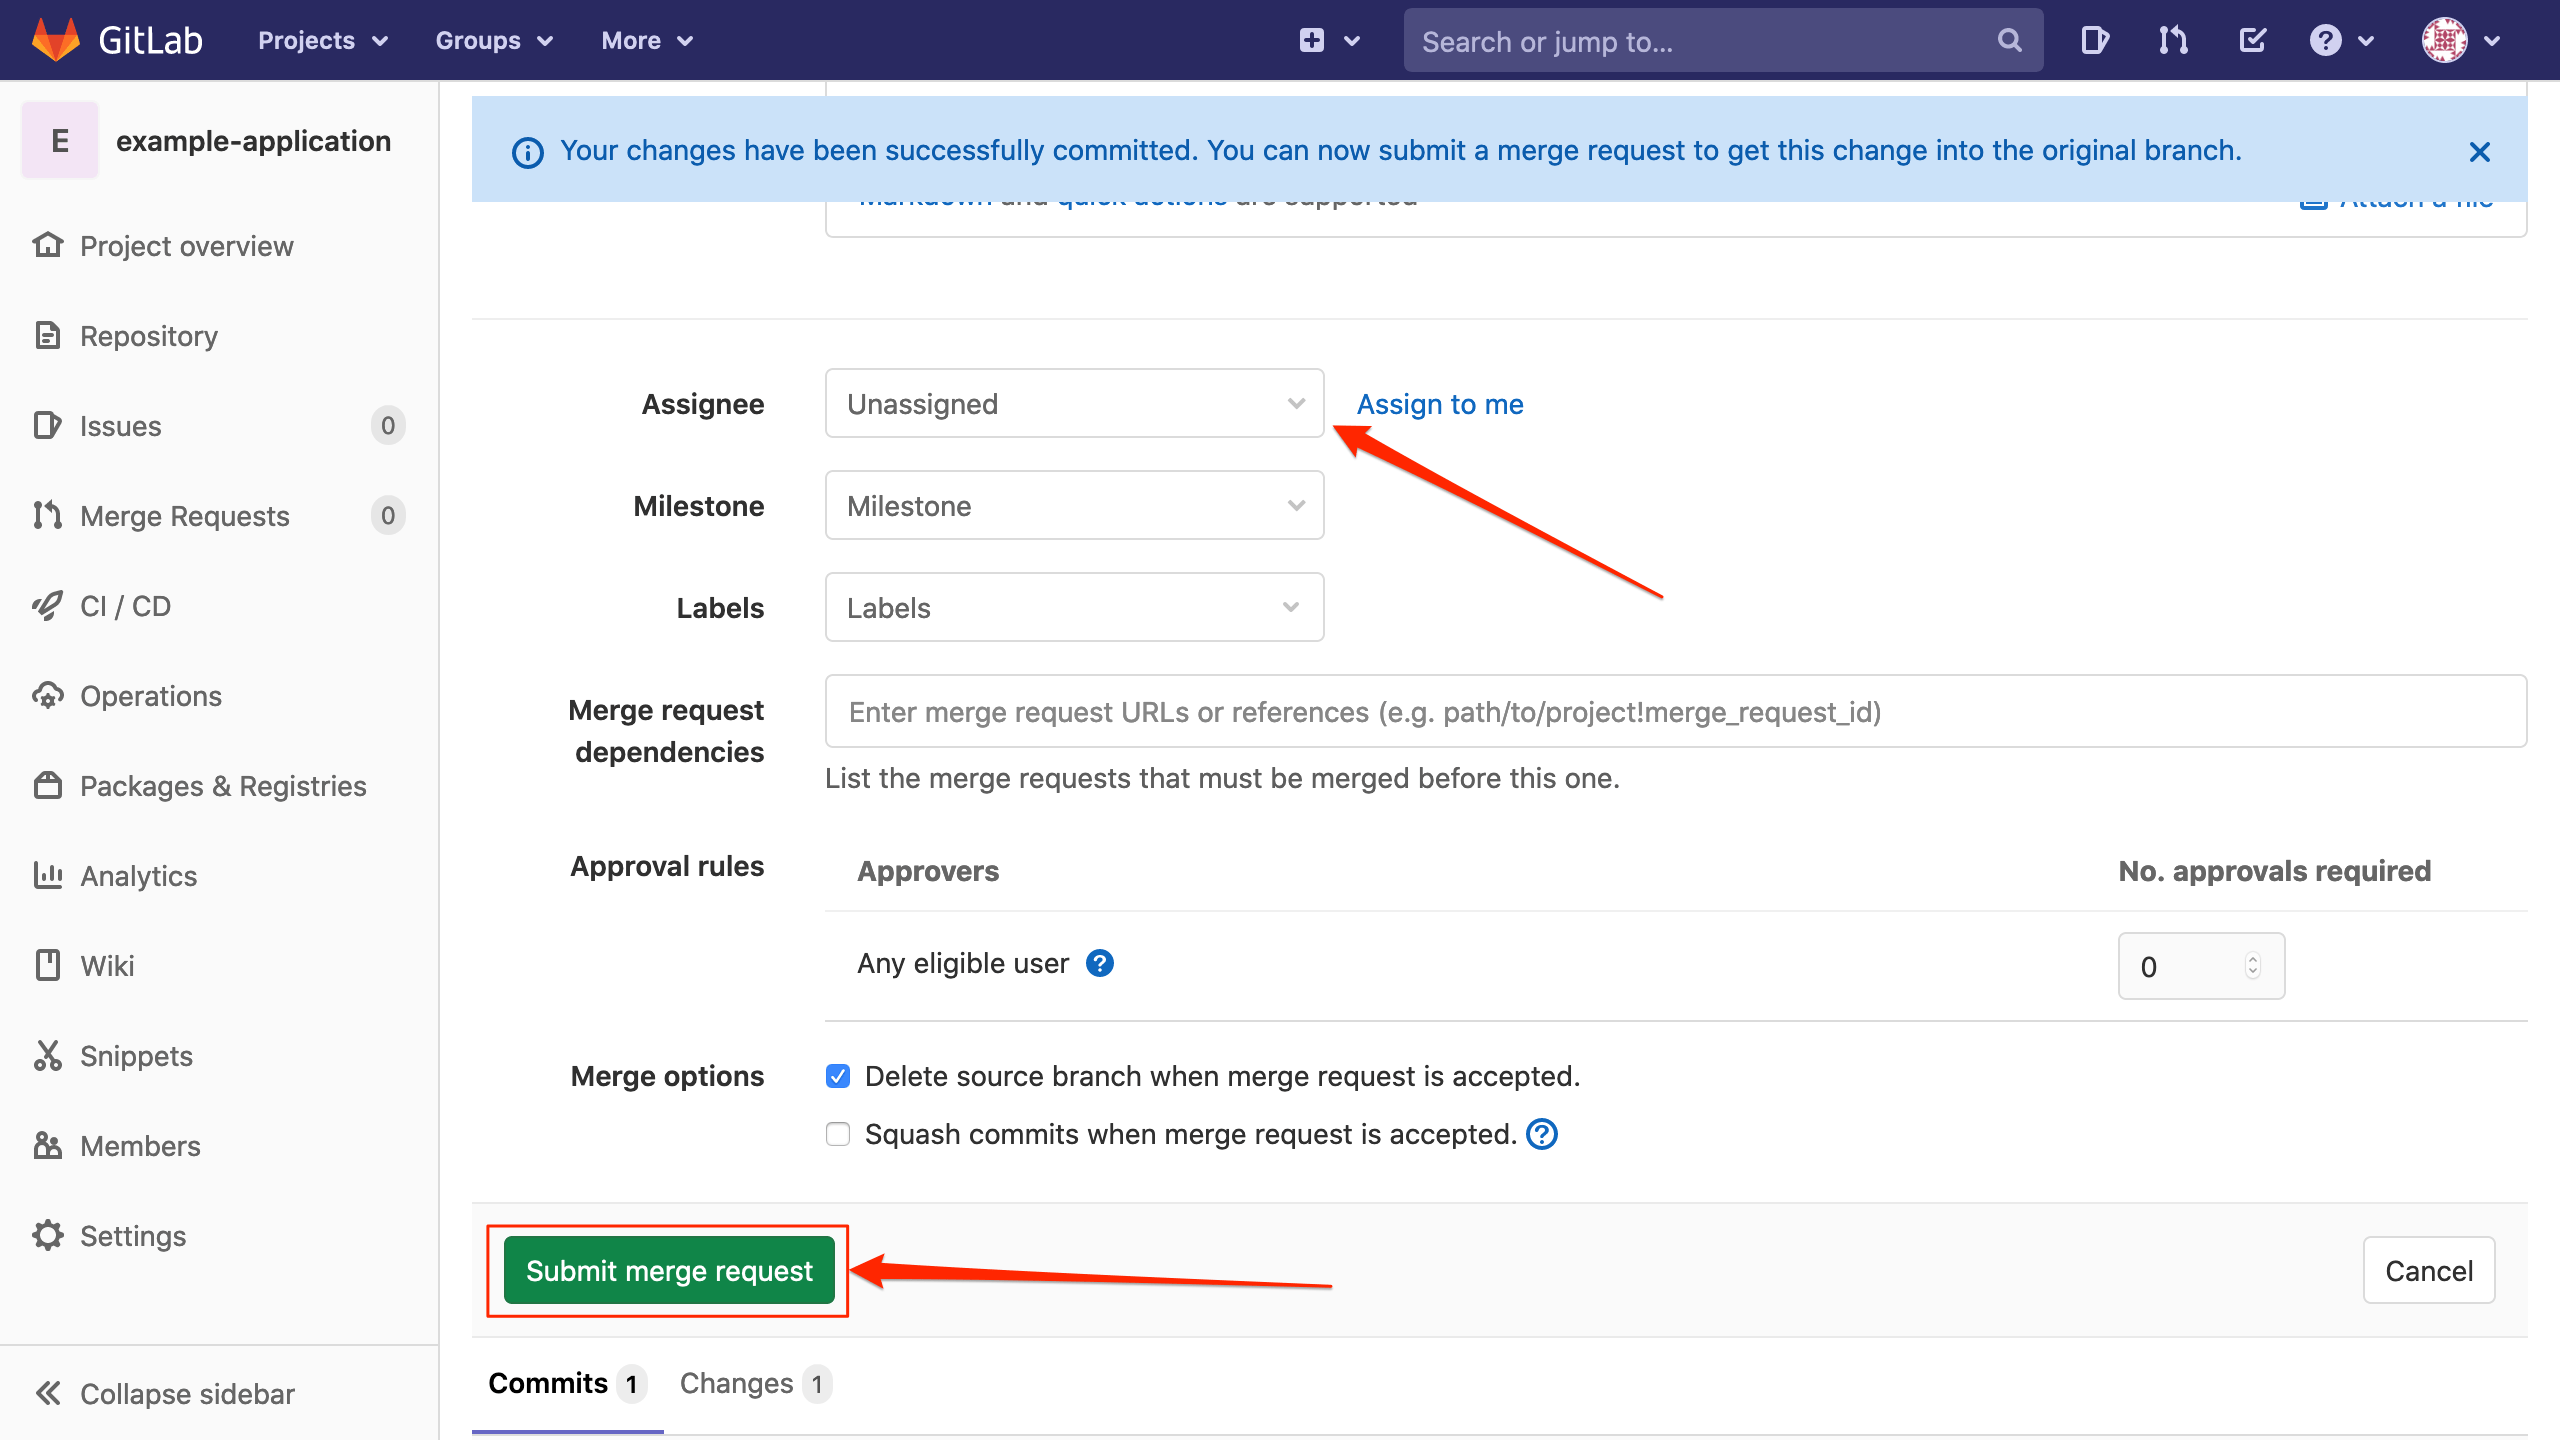Screen dimensions: 2560x1440
Task: Uncheck delete source branch when merged
Action: click(x=837, y=1075)
